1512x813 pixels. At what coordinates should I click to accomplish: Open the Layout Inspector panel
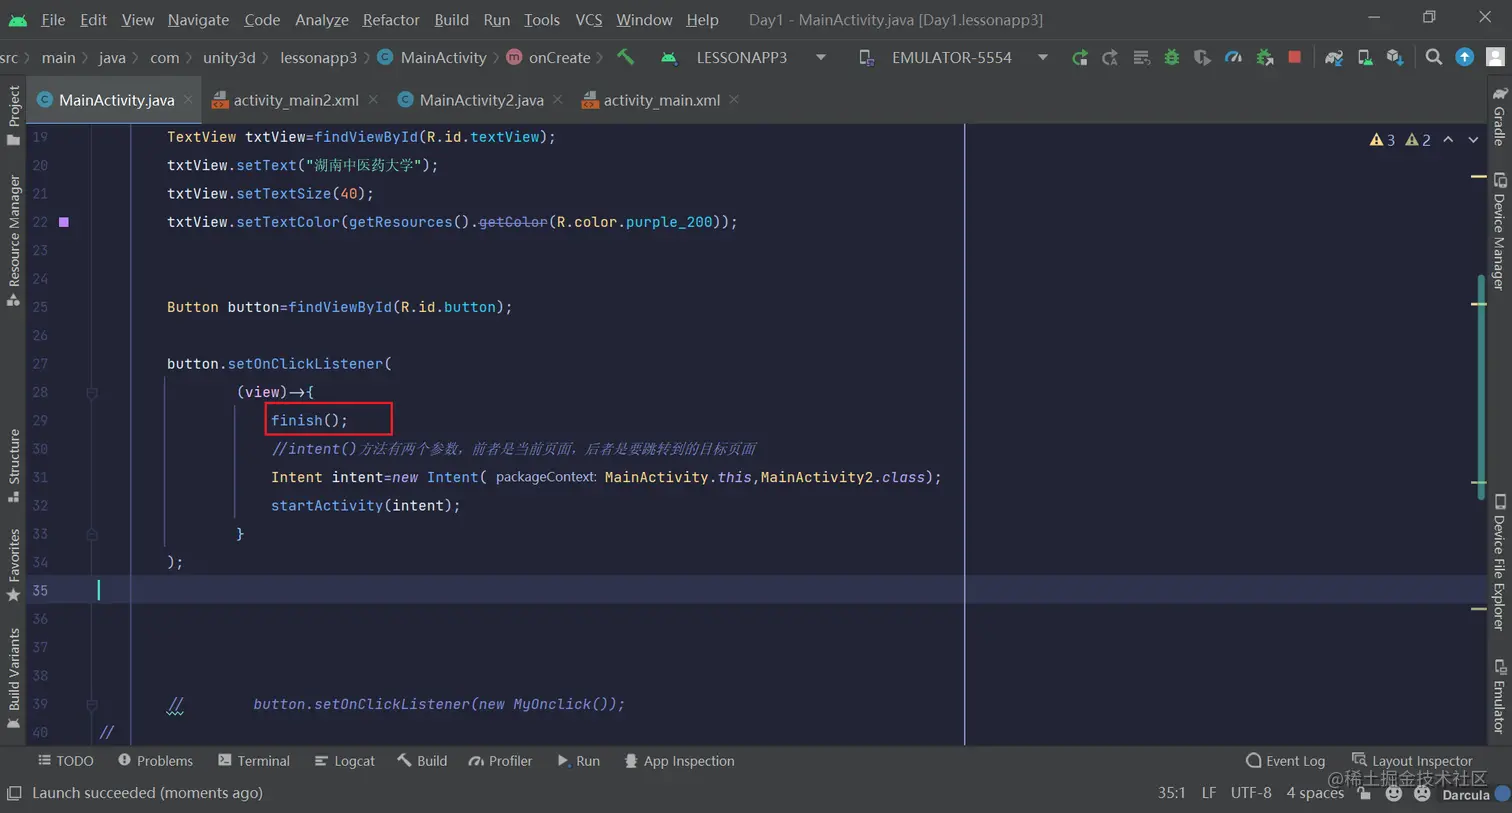tap(1412, 761)
